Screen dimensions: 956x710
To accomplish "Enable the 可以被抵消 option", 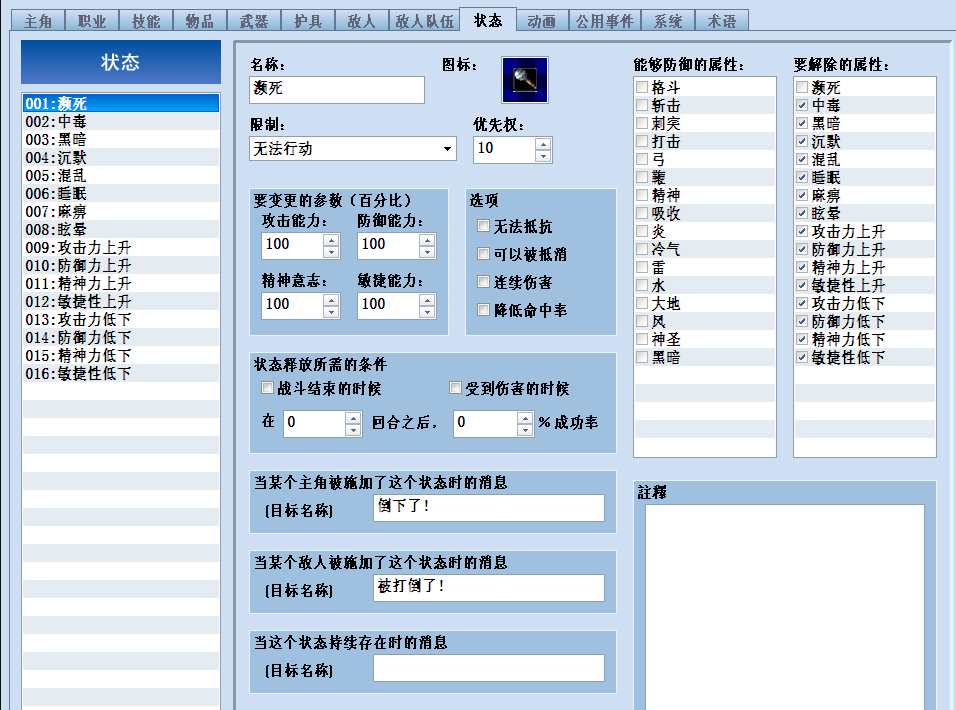I will (483, 254).
